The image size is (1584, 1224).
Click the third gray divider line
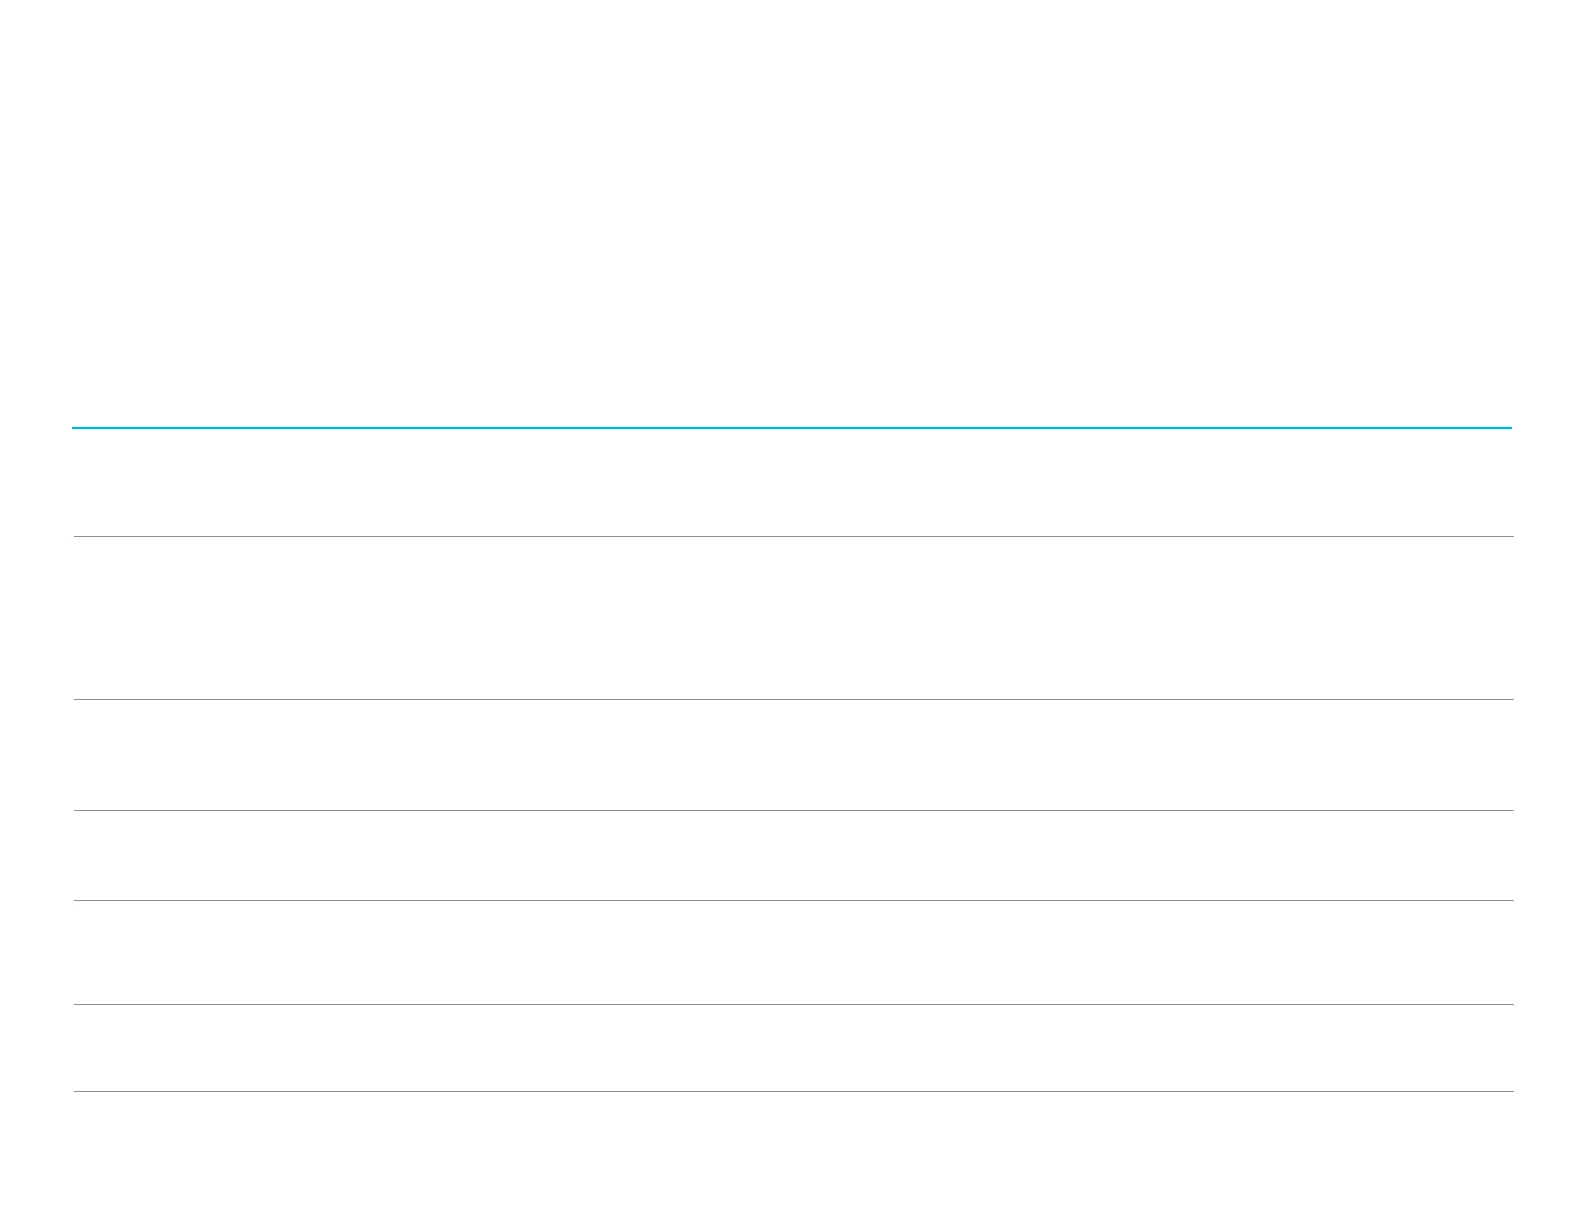tap(792, 811)
